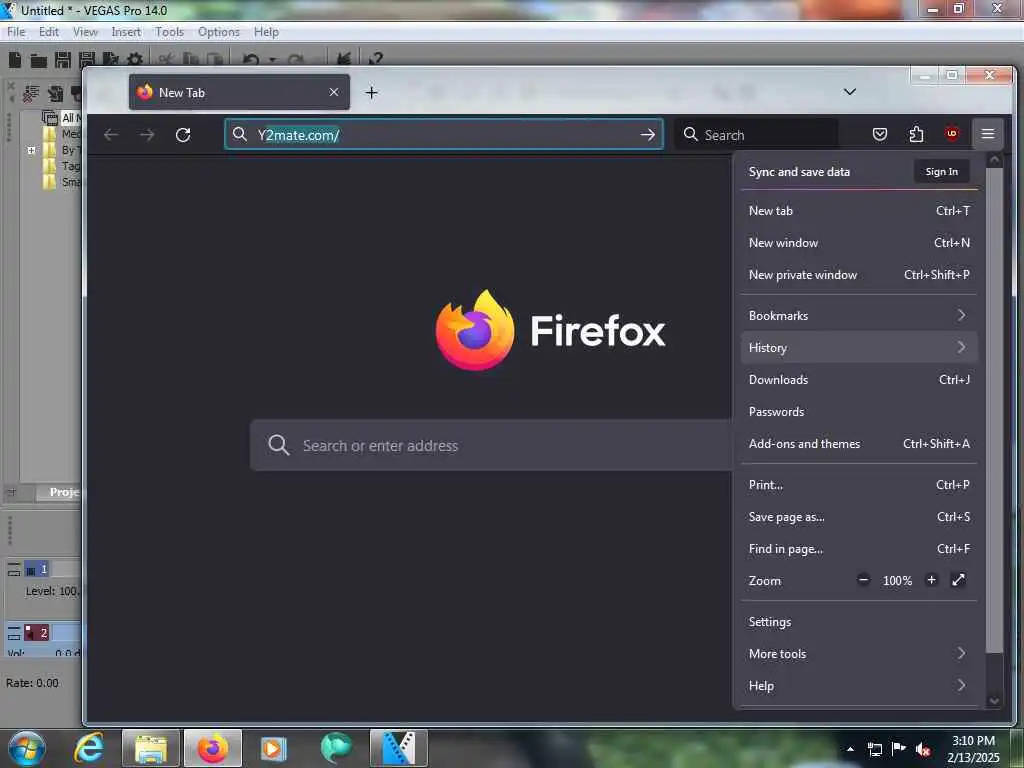Click the uBlock Origin extension icon

pos(952,135)
